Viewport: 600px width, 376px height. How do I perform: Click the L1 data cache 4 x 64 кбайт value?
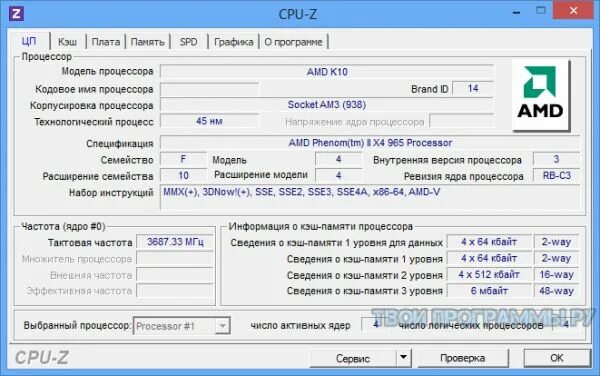click(489, 242)
